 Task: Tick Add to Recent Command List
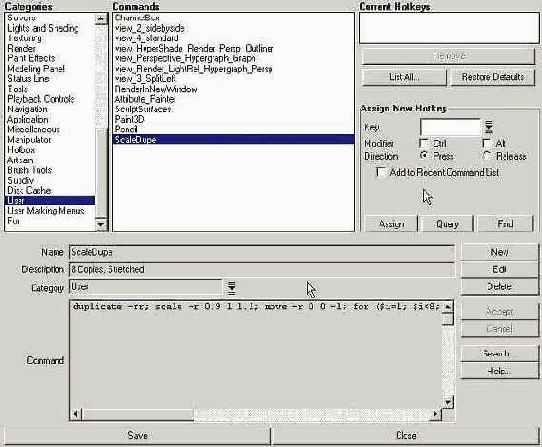381,172
